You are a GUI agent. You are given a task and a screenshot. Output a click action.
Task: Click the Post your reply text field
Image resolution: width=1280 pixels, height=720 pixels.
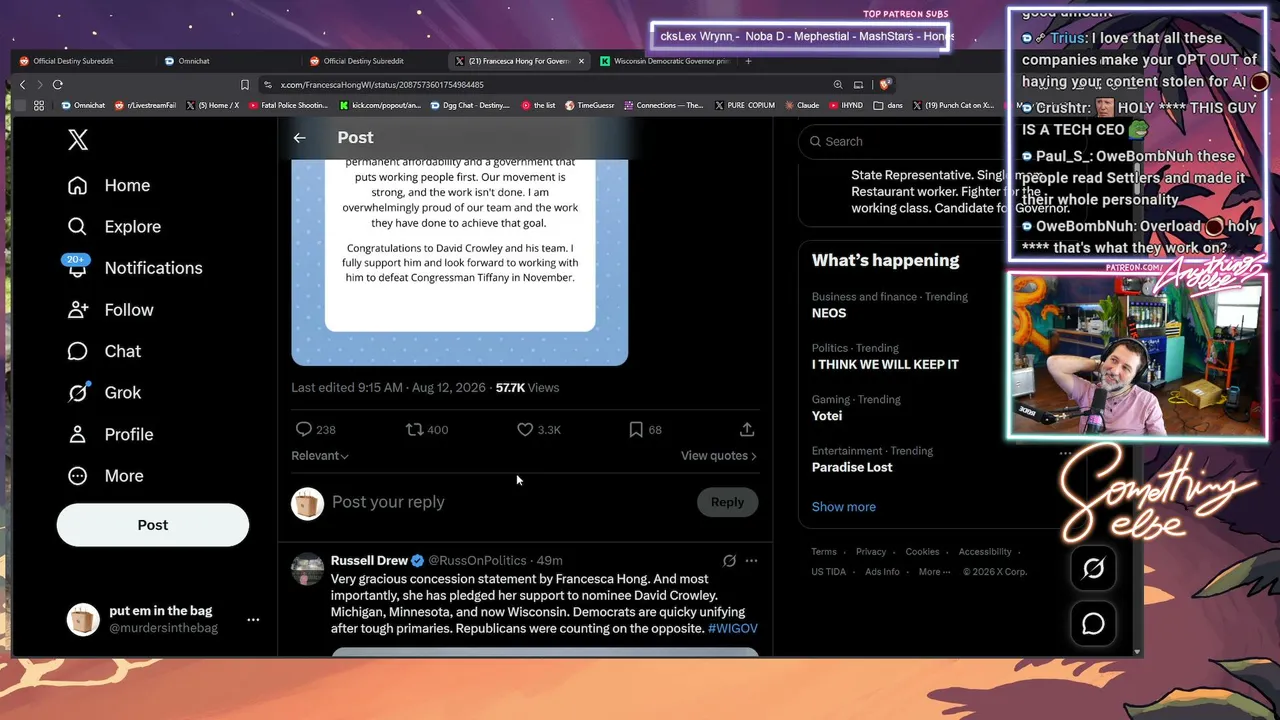tap(510, 502)
